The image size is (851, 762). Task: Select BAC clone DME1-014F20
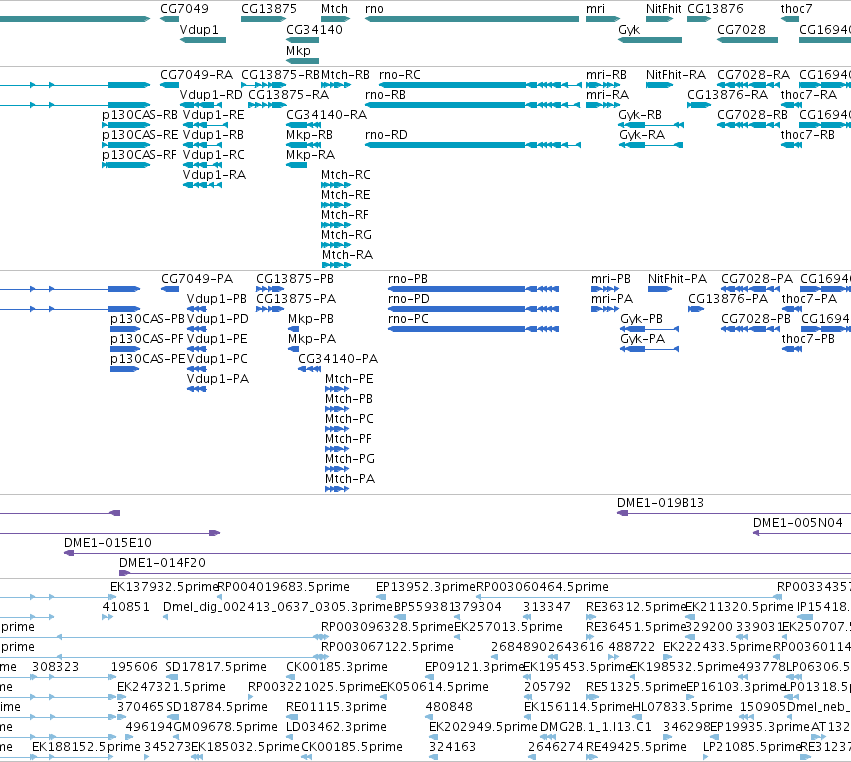pyautogui.click(x=162, y=563)
